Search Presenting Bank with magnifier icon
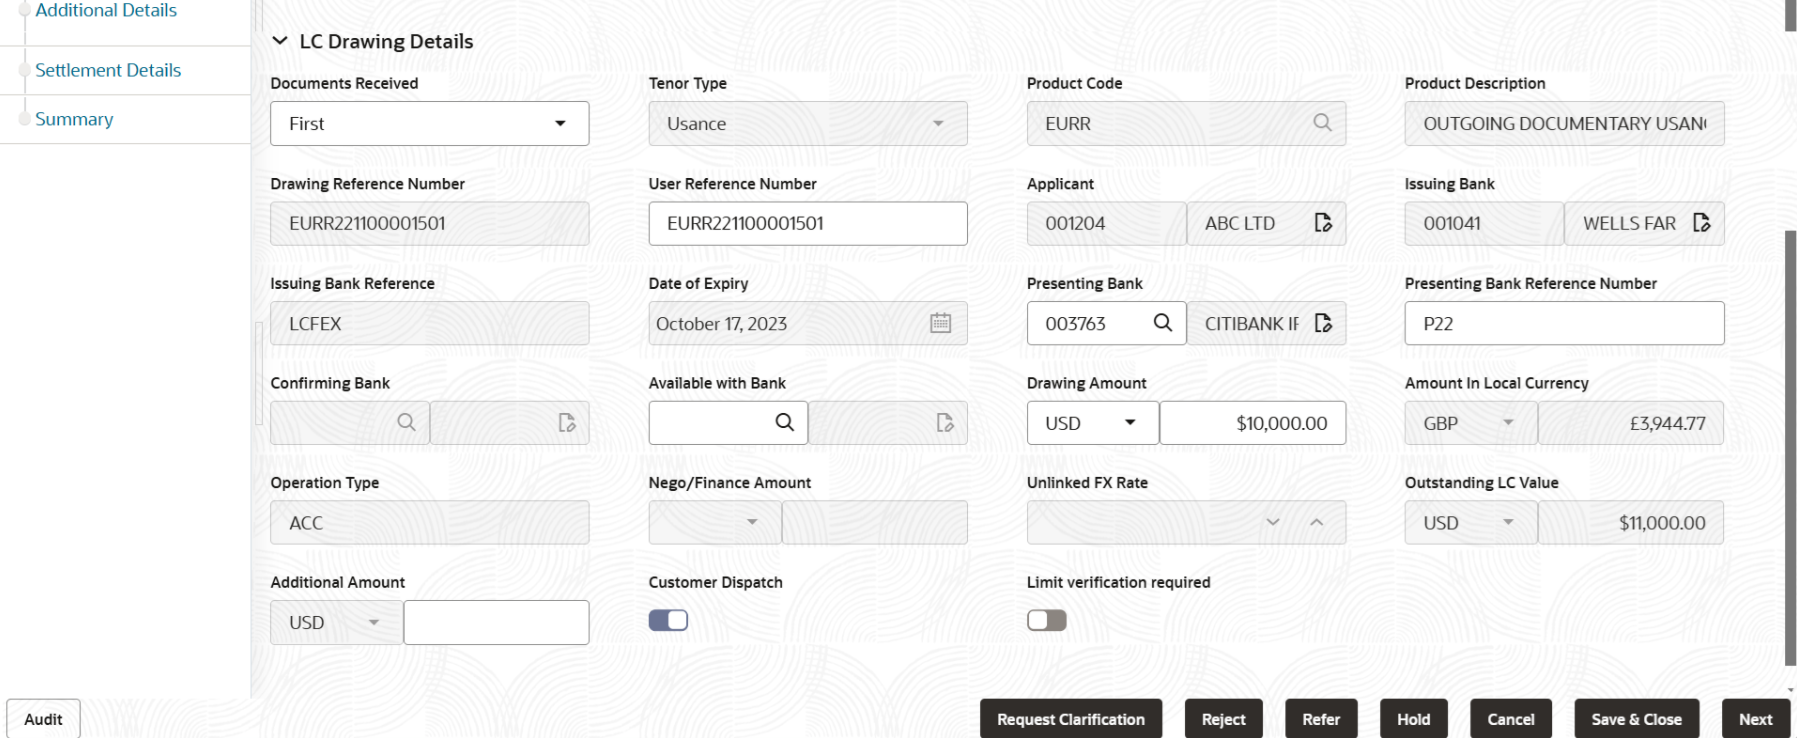 [1162, 323]
